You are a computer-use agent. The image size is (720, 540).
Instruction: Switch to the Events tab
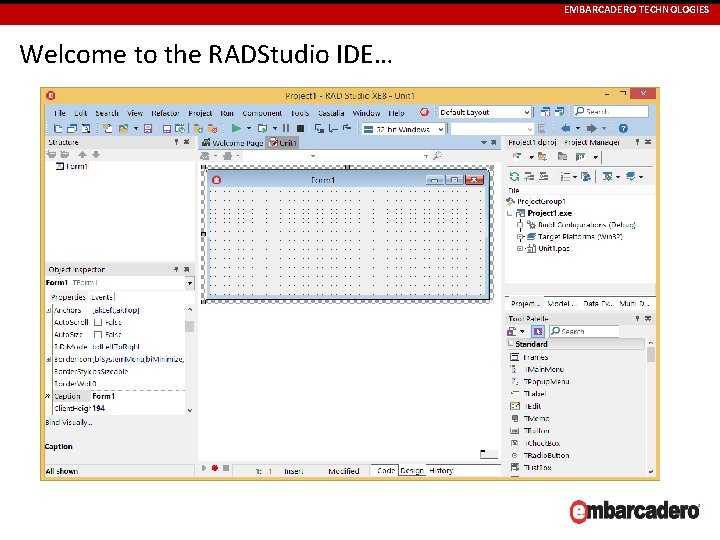click(x=102, y=297)
